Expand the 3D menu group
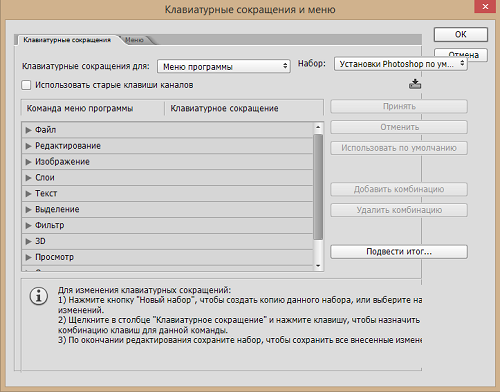Screen dimensions: 500x392 coord(28,241)
